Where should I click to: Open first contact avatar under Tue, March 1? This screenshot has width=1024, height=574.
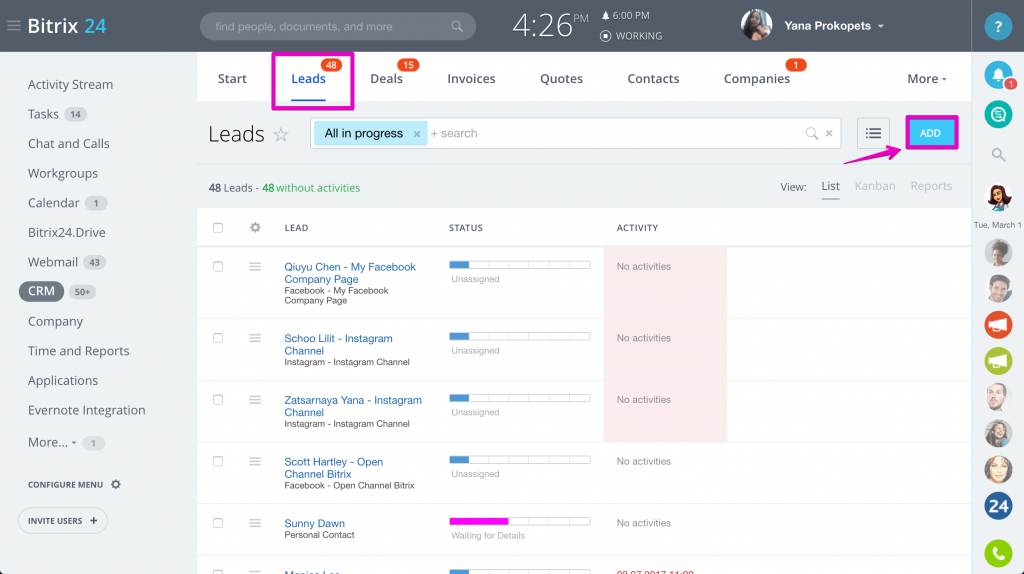click(x=998, y=253)
